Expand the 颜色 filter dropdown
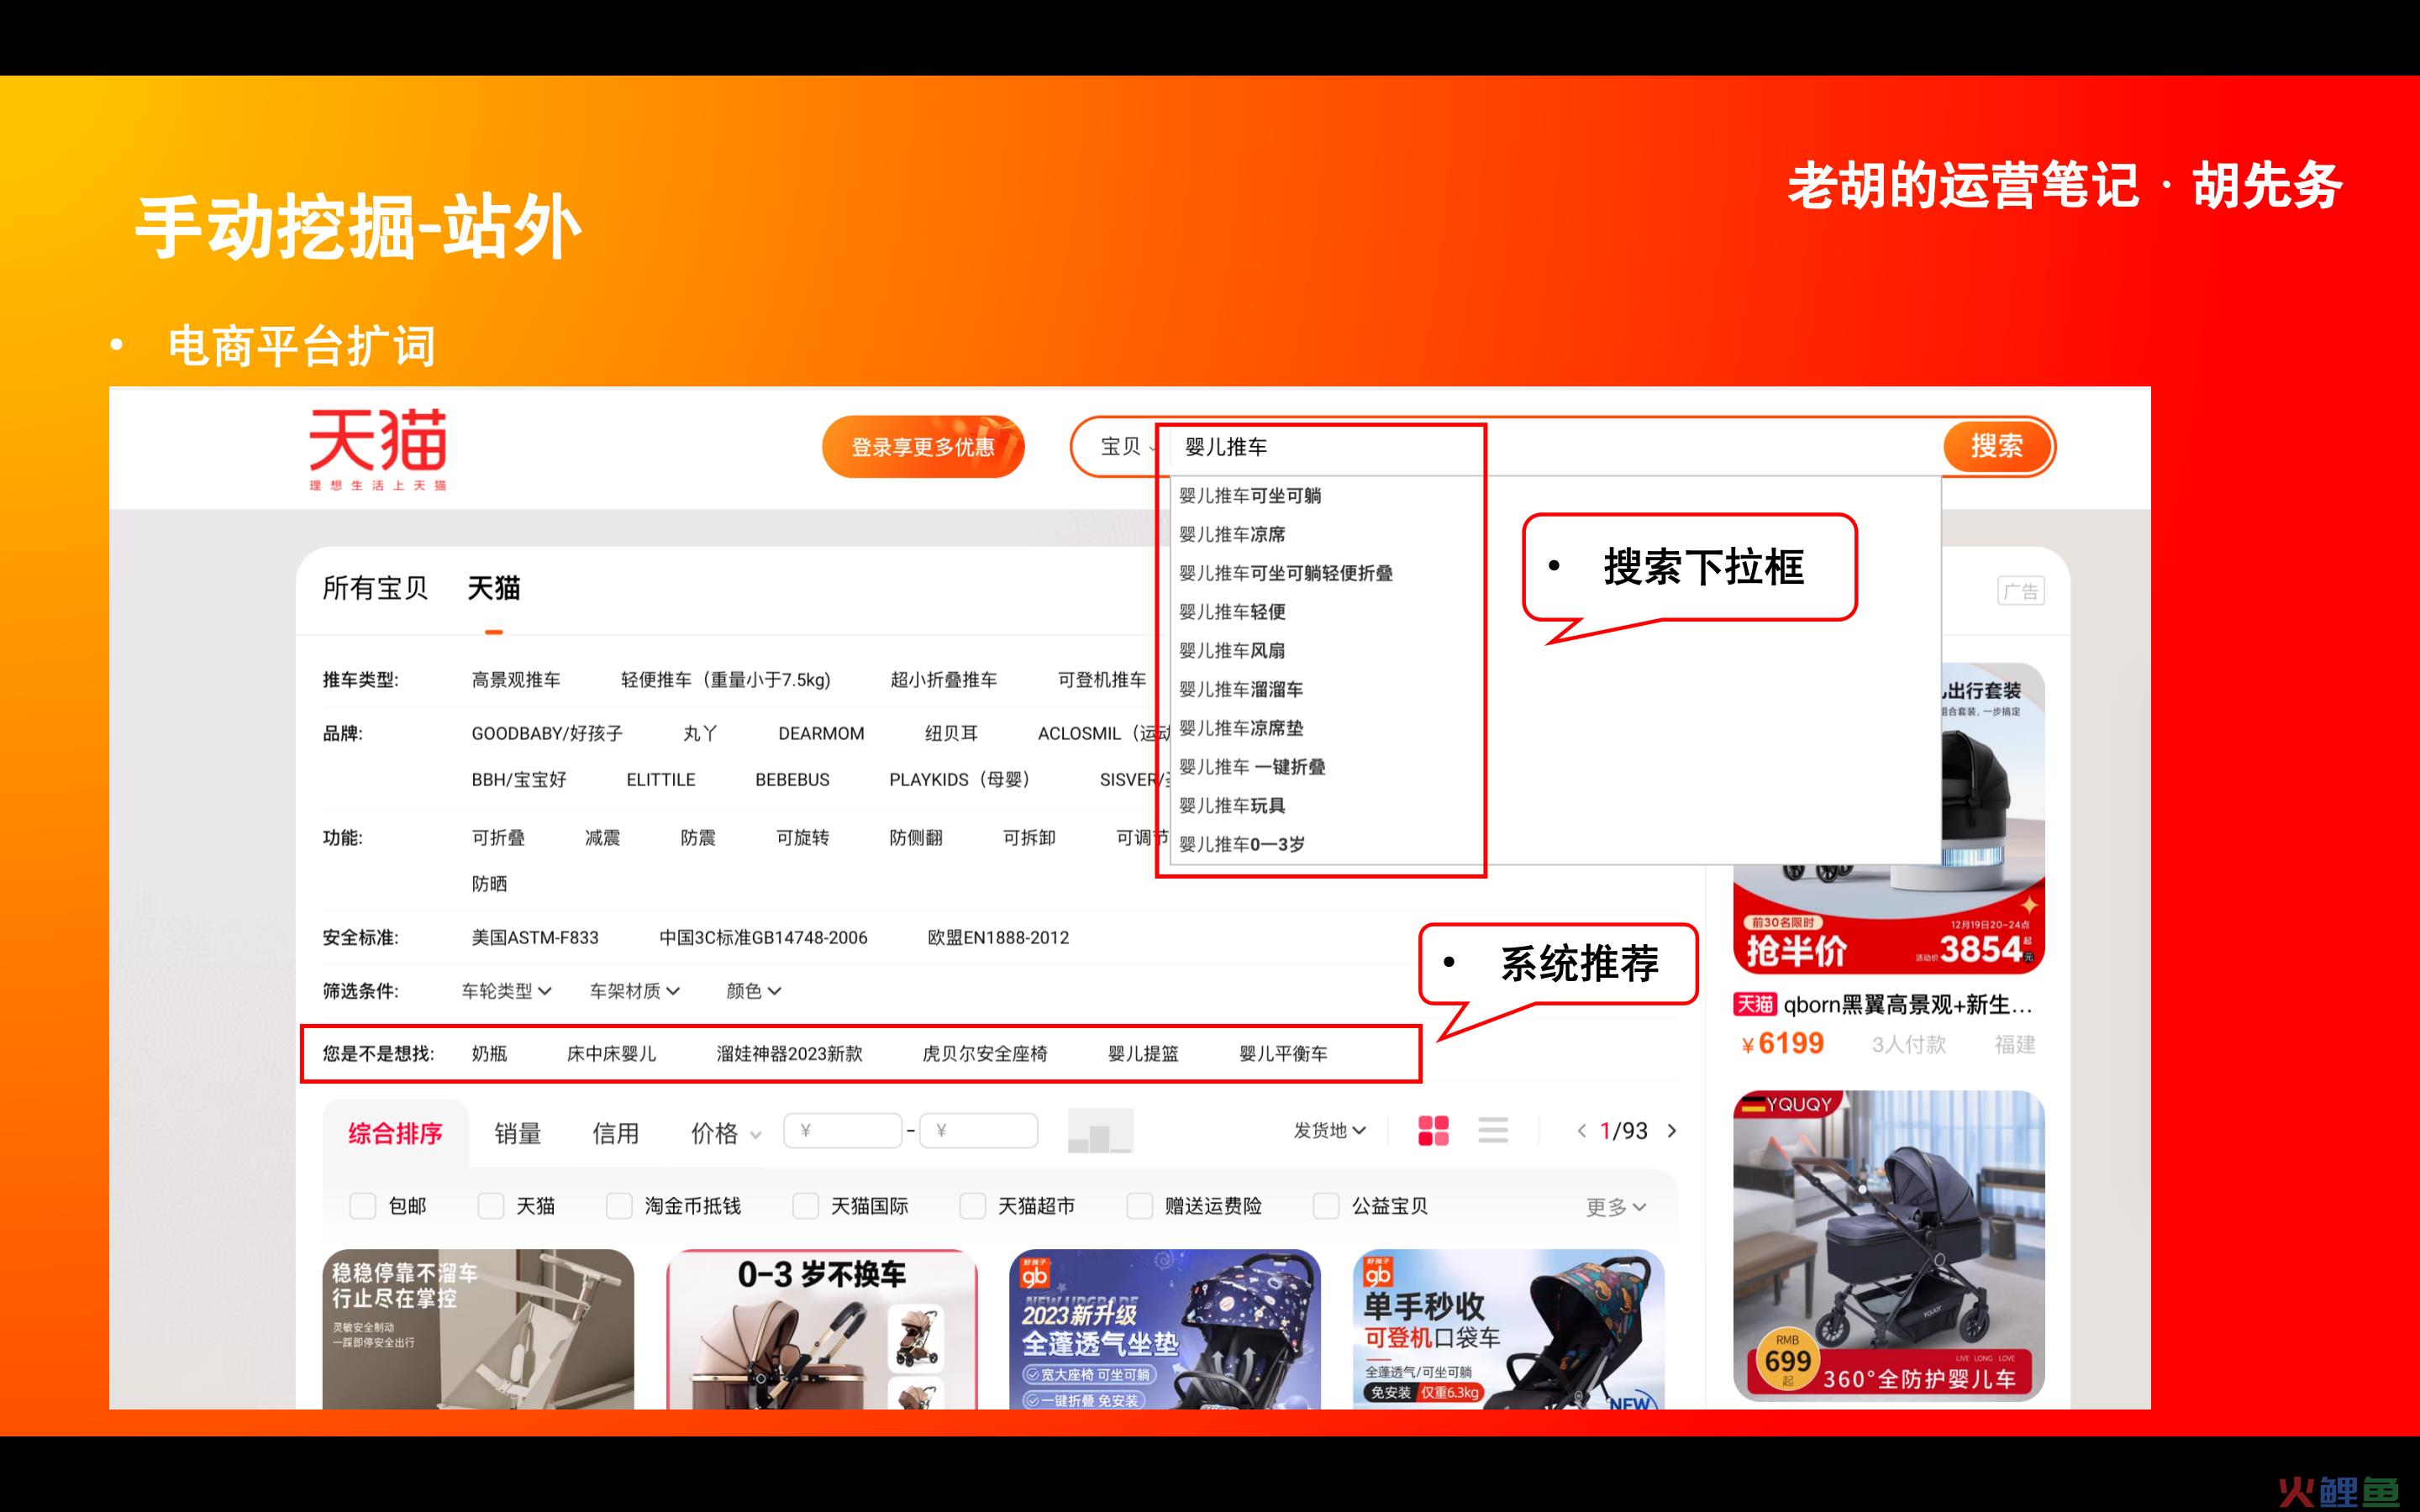2420x1512 pixels. pos(753,991)
